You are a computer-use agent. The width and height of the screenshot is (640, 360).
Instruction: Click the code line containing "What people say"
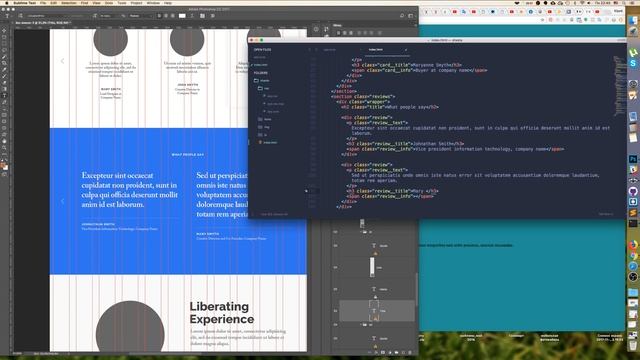pyautogui.click(x=390, y=107)
